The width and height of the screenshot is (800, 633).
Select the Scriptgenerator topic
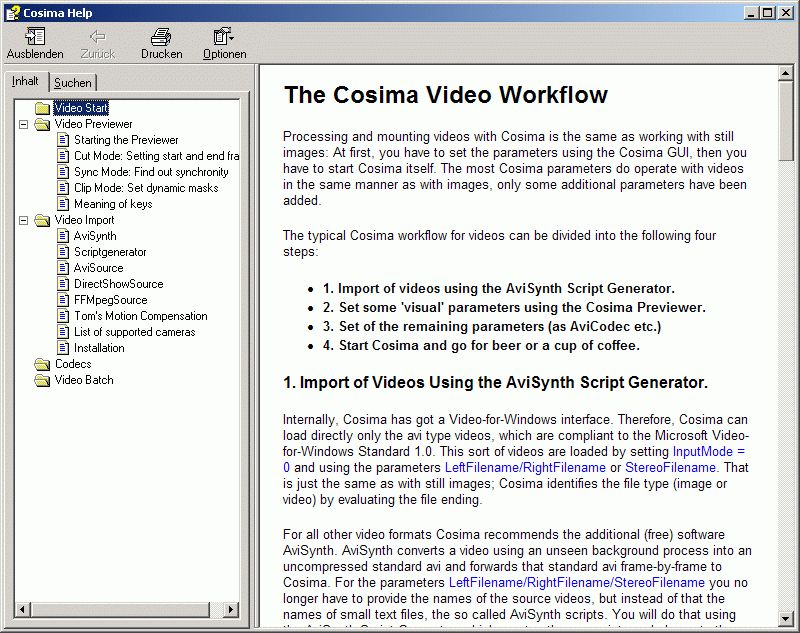[110, 252]
